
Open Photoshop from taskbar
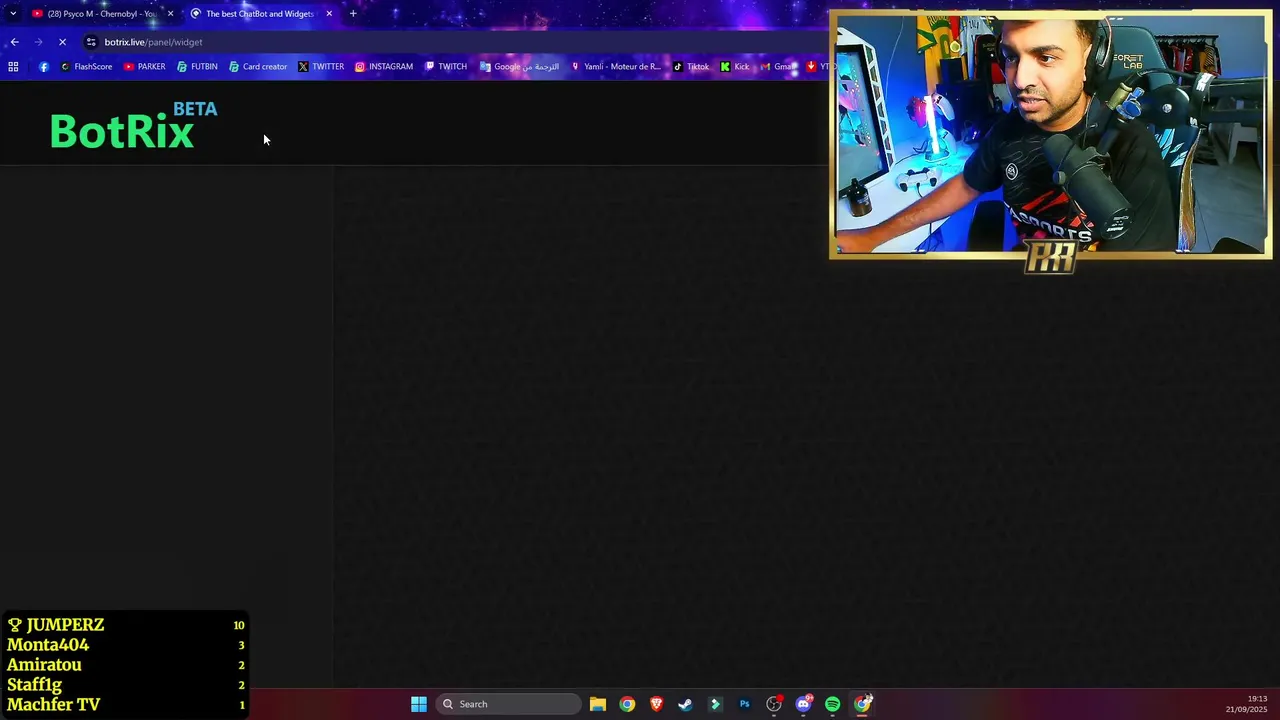pos(744,704)
